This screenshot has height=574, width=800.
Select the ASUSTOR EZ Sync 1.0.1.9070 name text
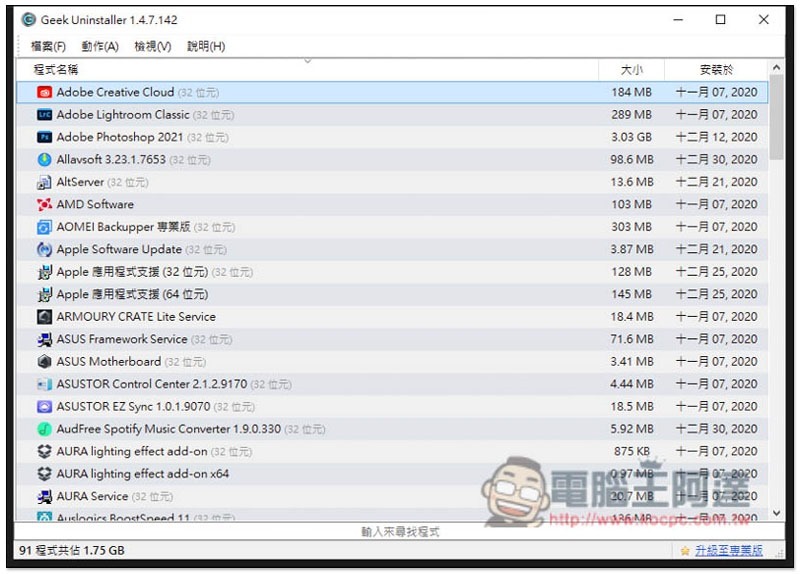(134, 407)
